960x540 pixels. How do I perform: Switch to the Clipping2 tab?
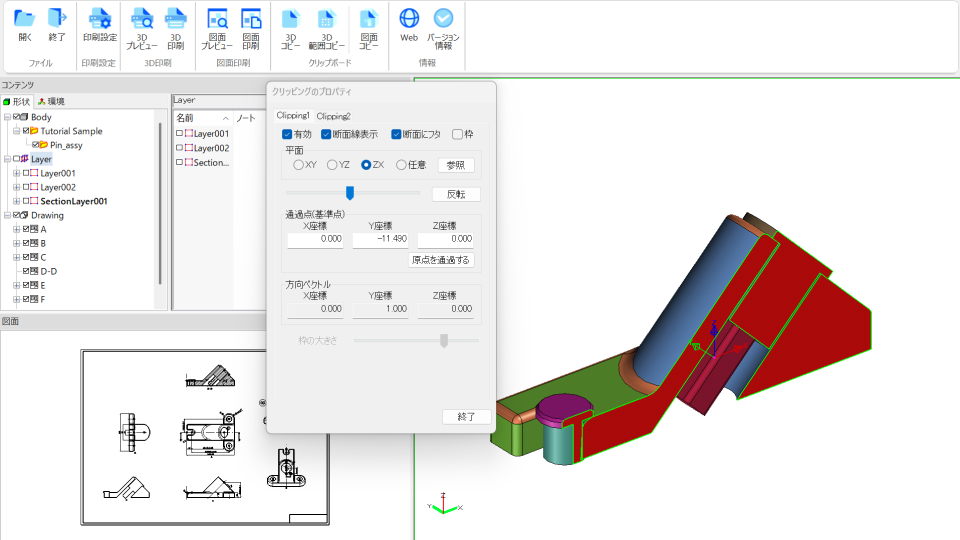coord(333,116)
